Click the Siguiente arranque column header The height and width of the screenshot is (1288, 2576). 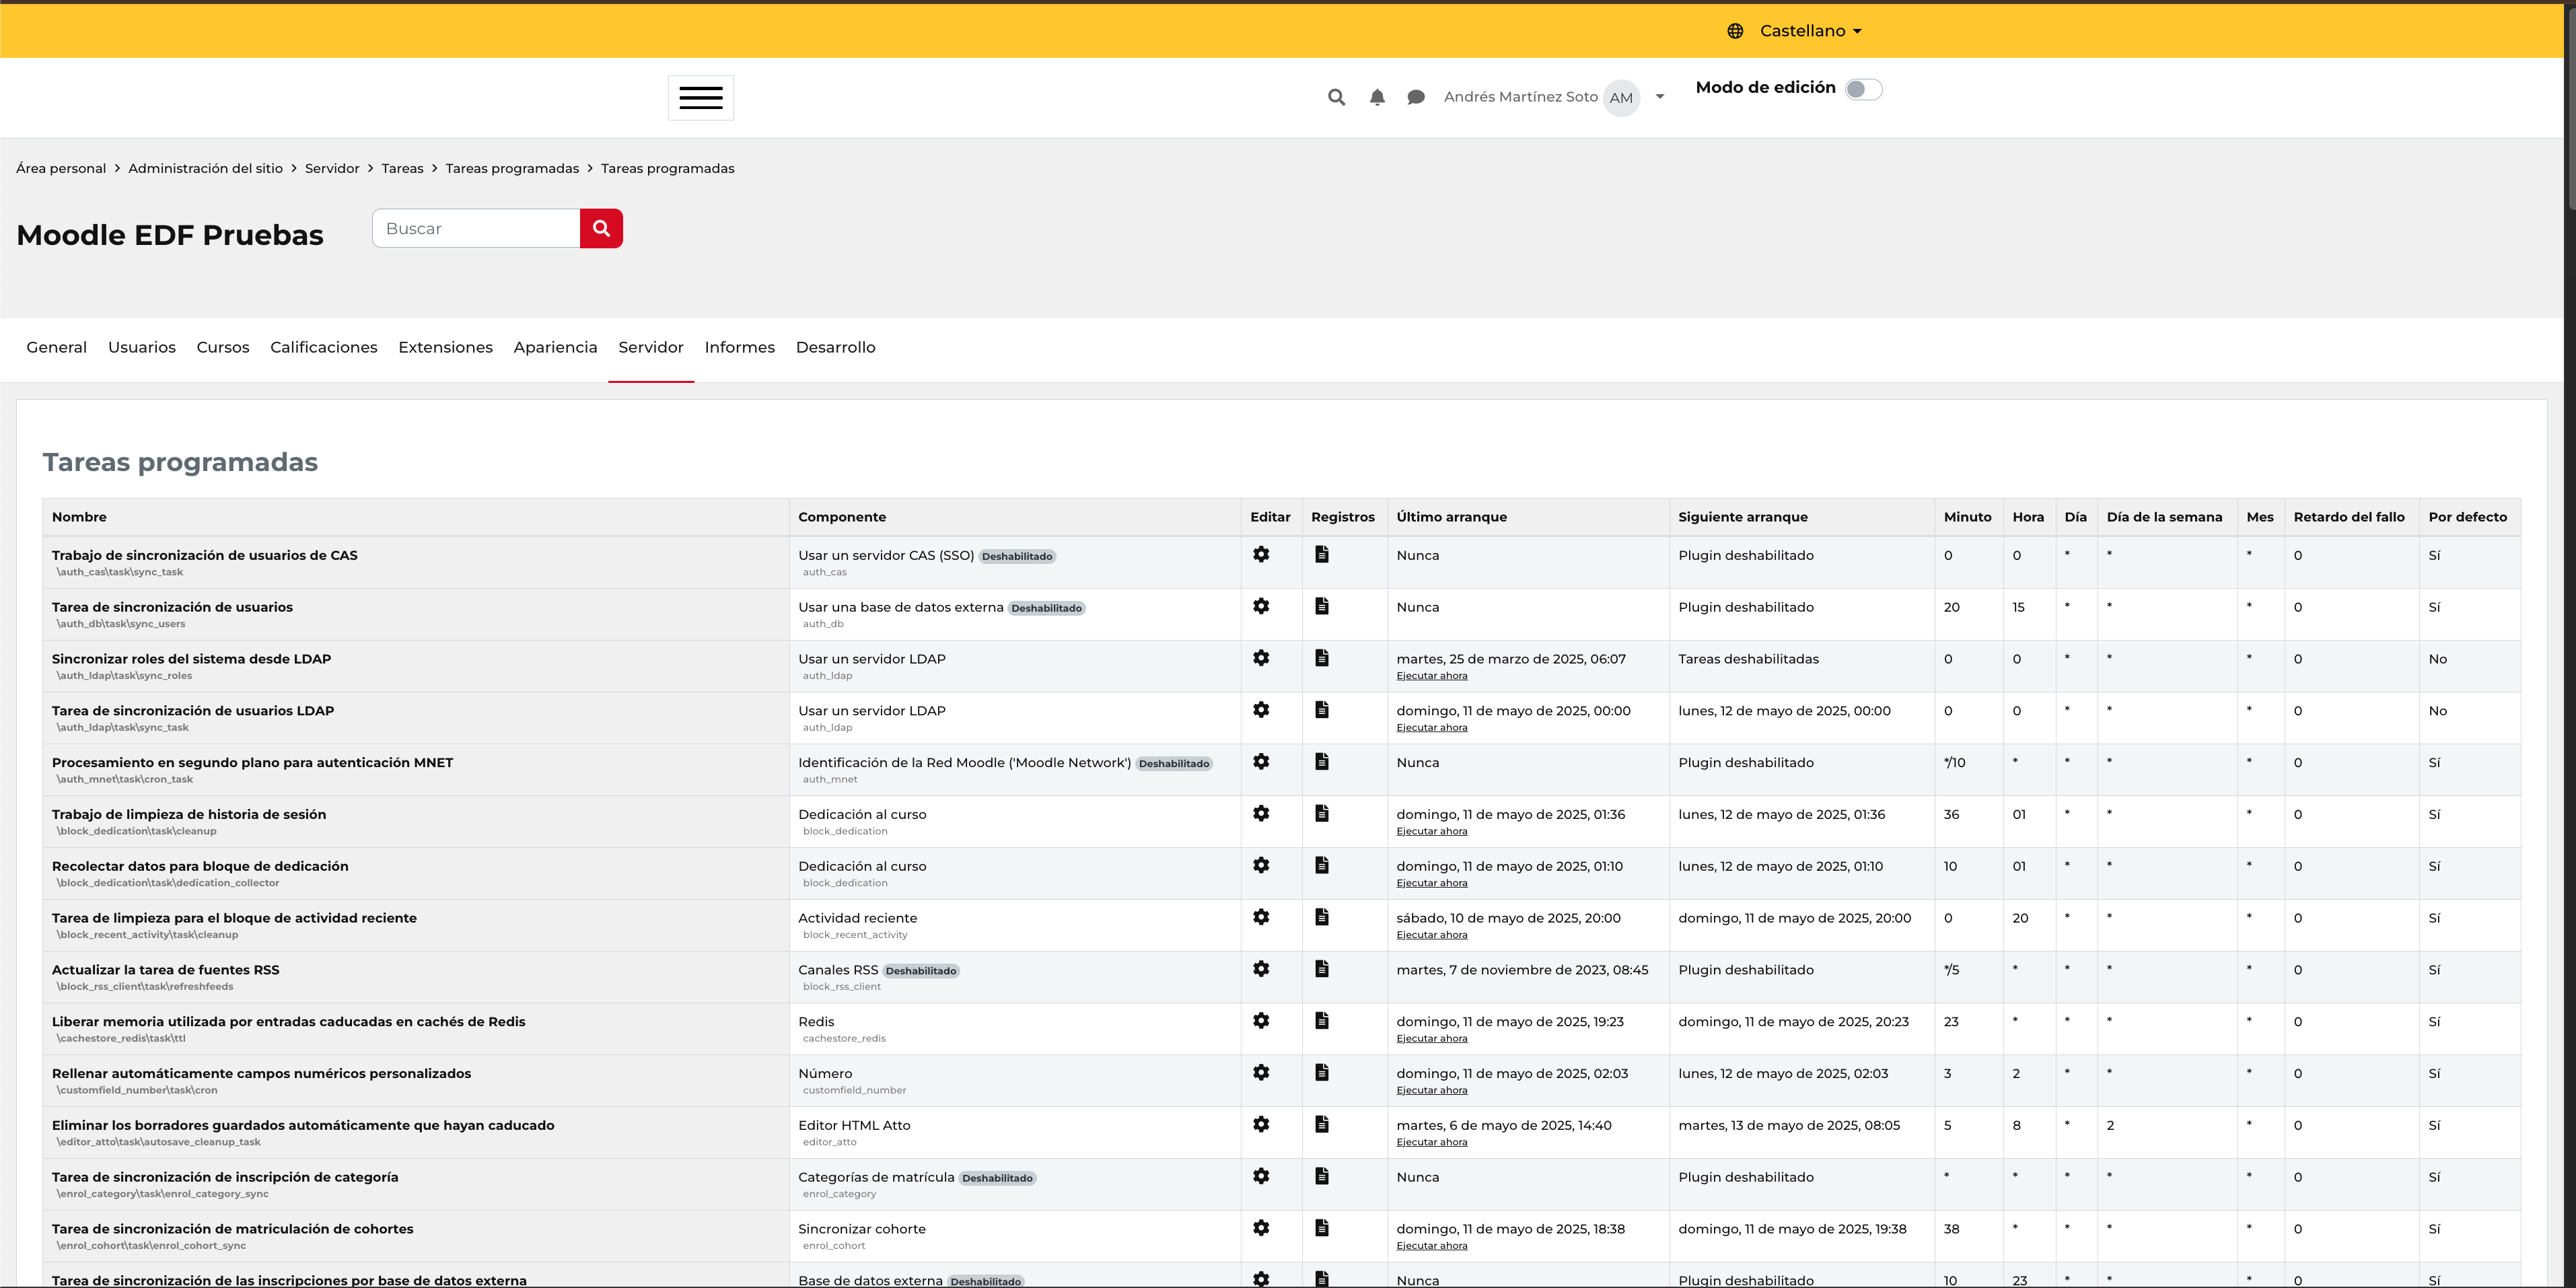click(x=1743, y=517)
